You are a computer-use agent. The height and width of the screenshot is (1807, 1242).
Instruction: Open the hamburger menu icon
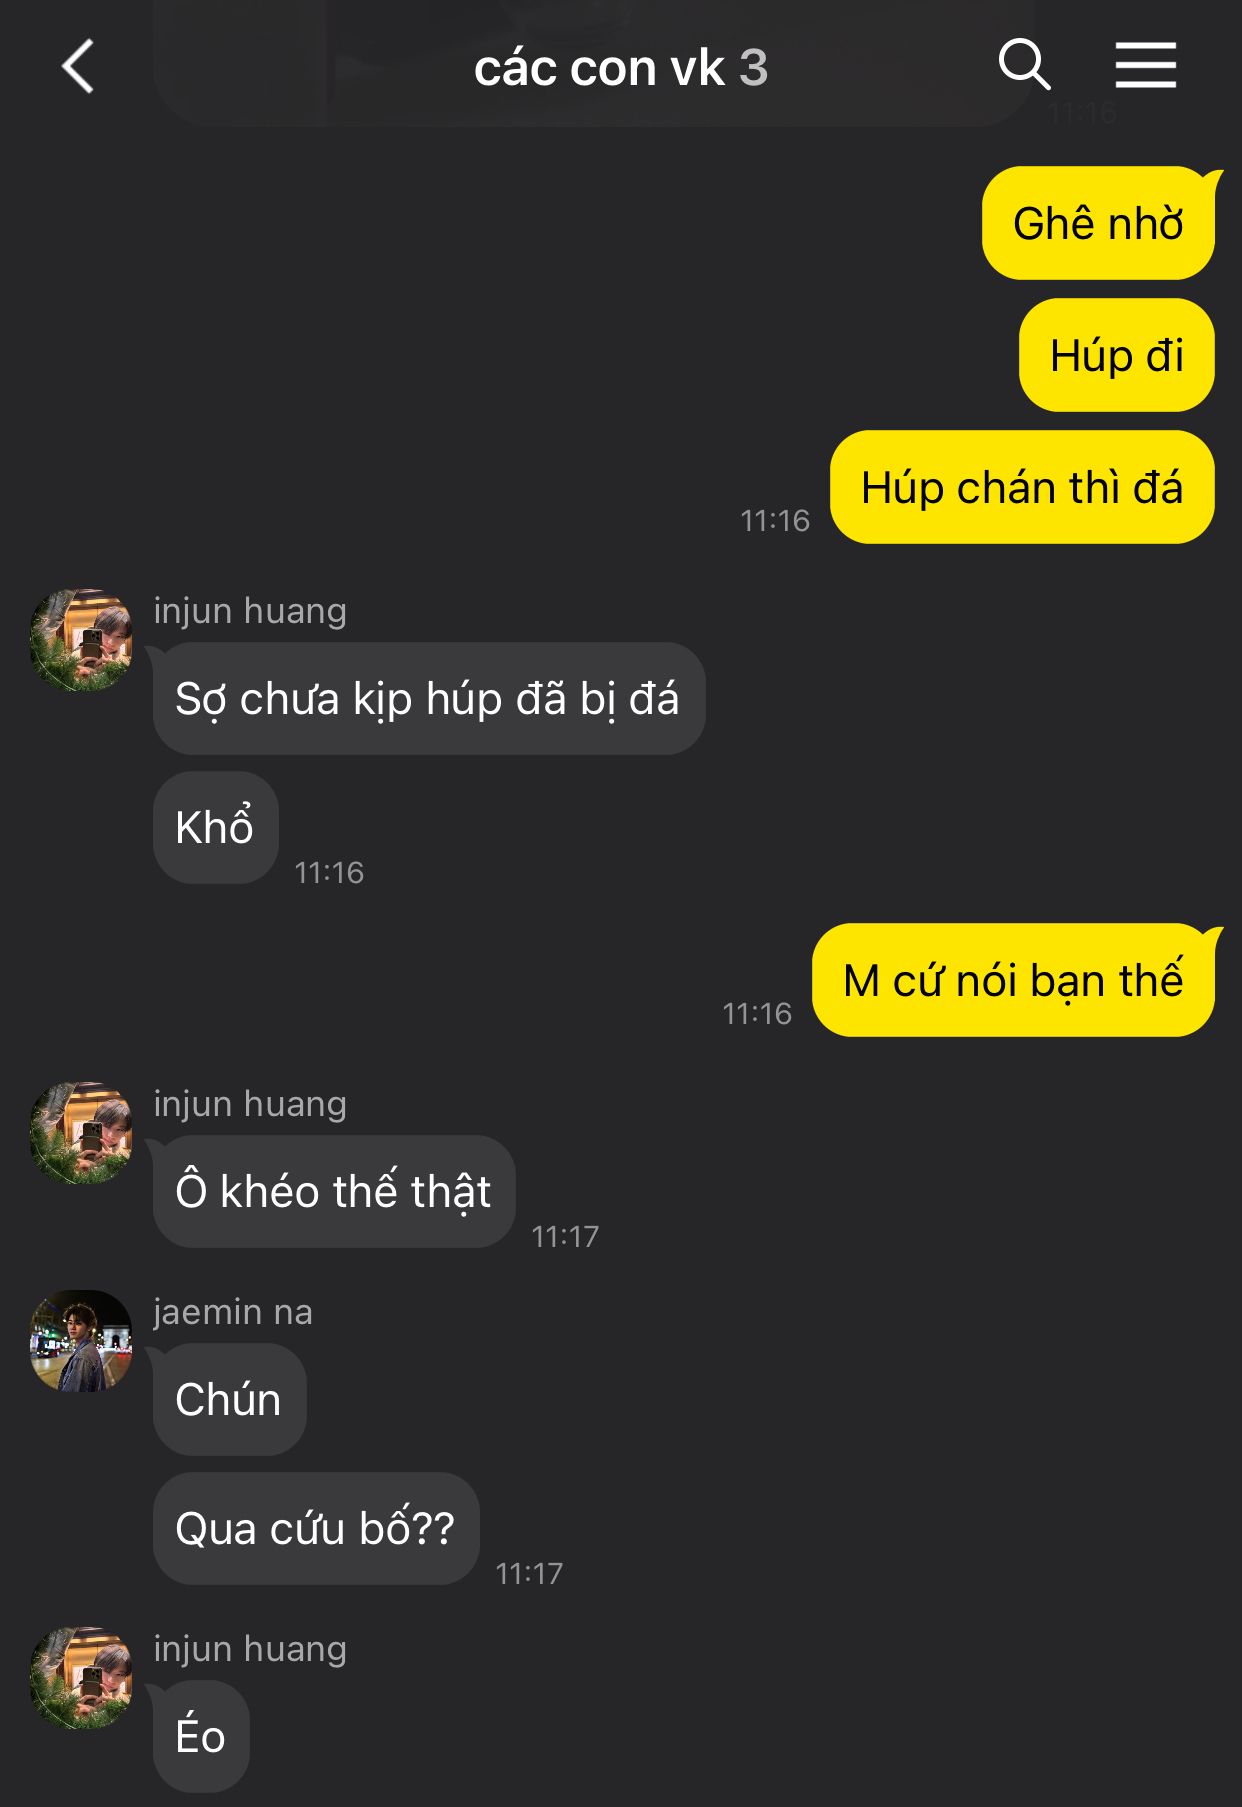(x=1145, y=66)
